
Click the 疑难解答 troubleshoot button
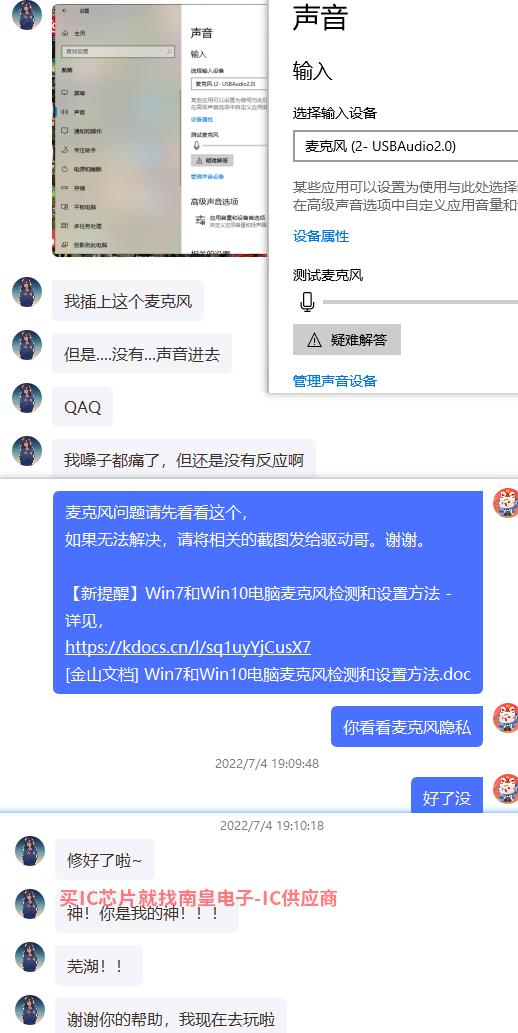coord(347,340)
